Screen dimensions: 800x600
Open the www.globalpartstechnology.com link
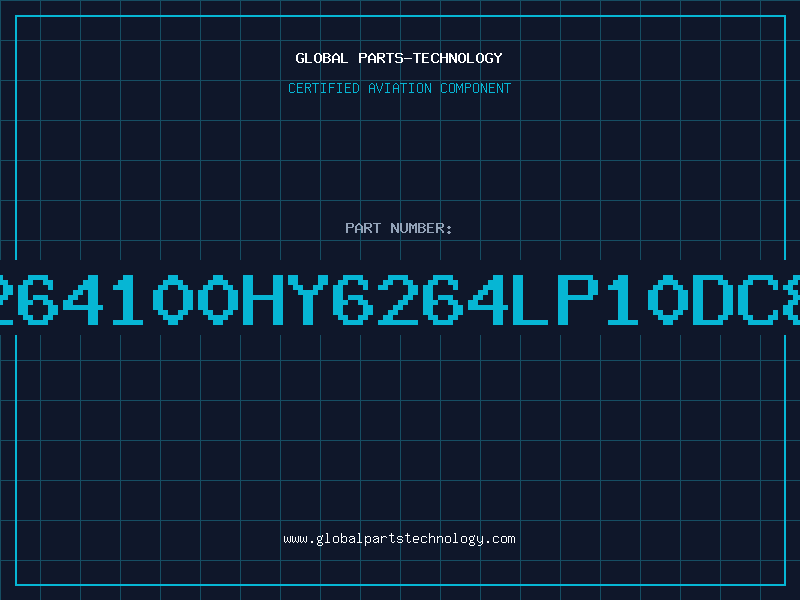[399, 539]
